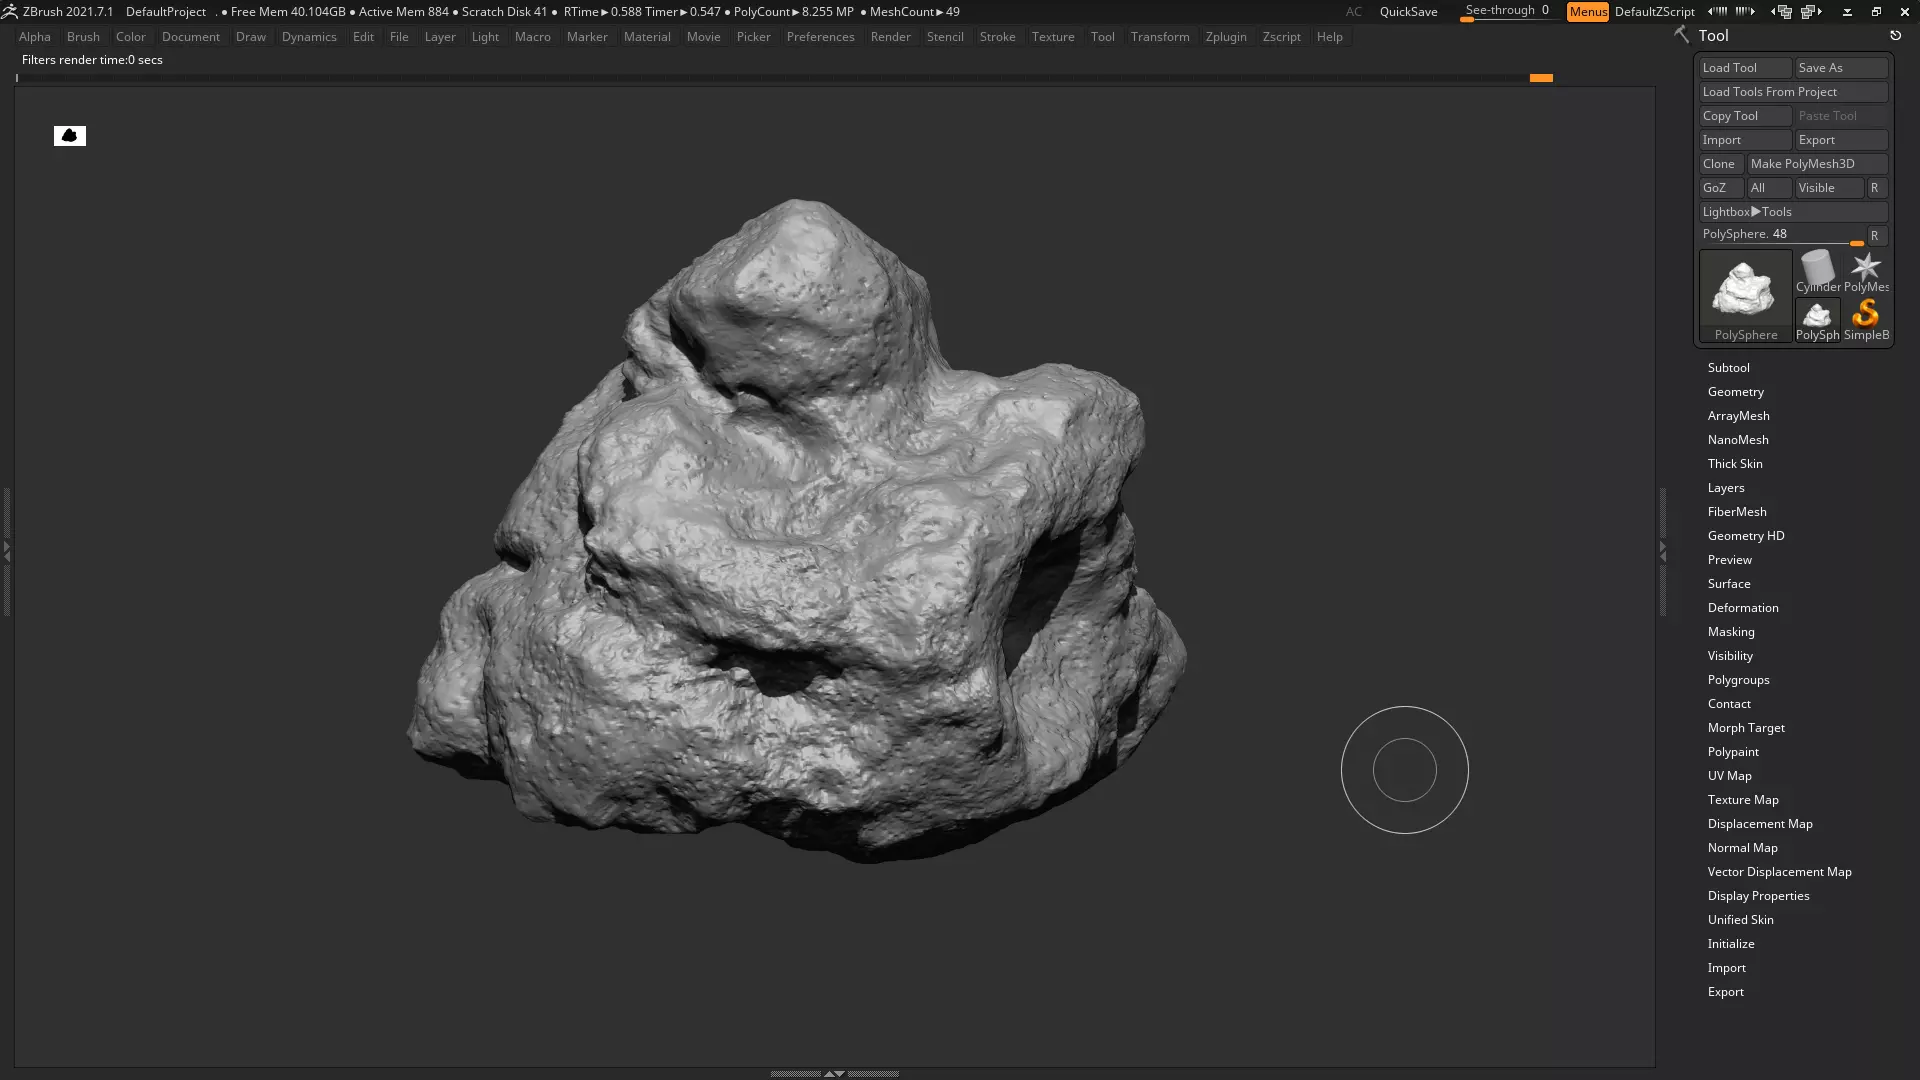Click the Tool palette reset icon

click(1895, 36)
